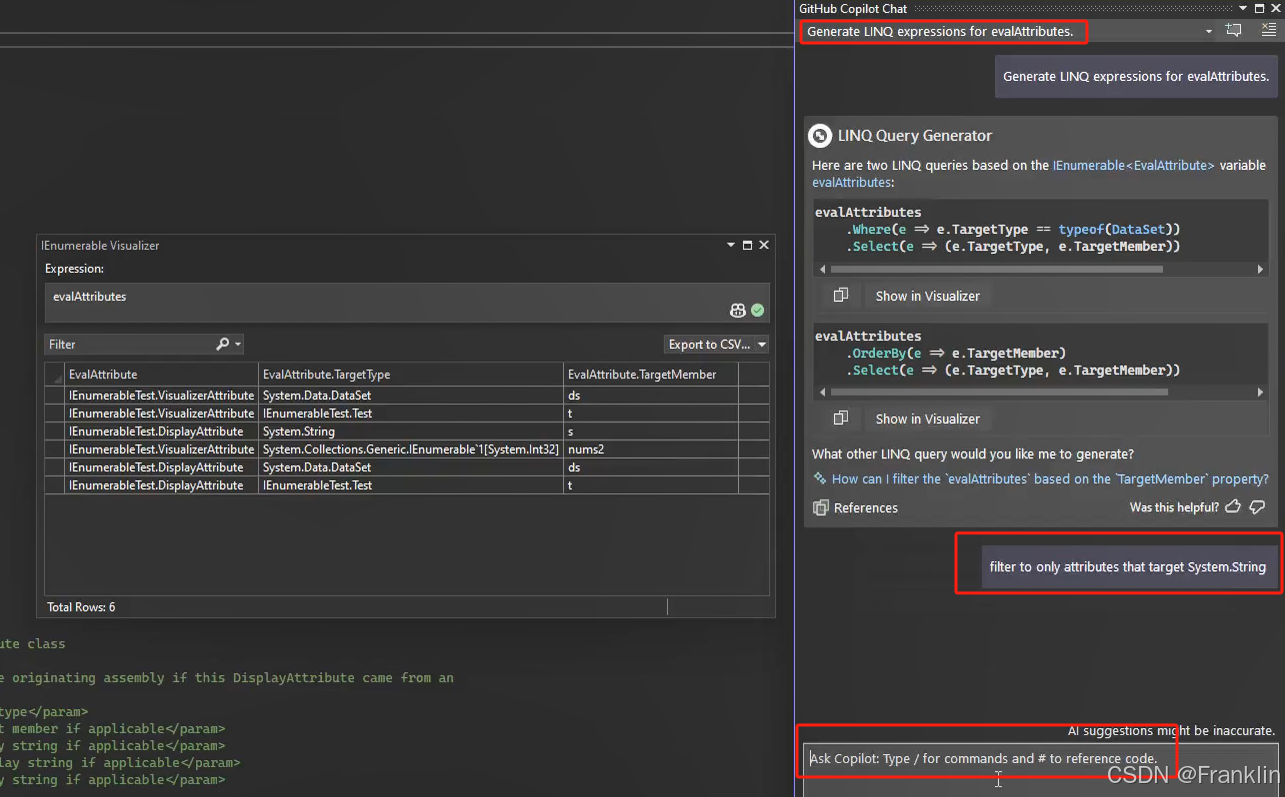
Task: Maximize the GitHub Copilot Chat panel
Action: [x=1259, y=9]
